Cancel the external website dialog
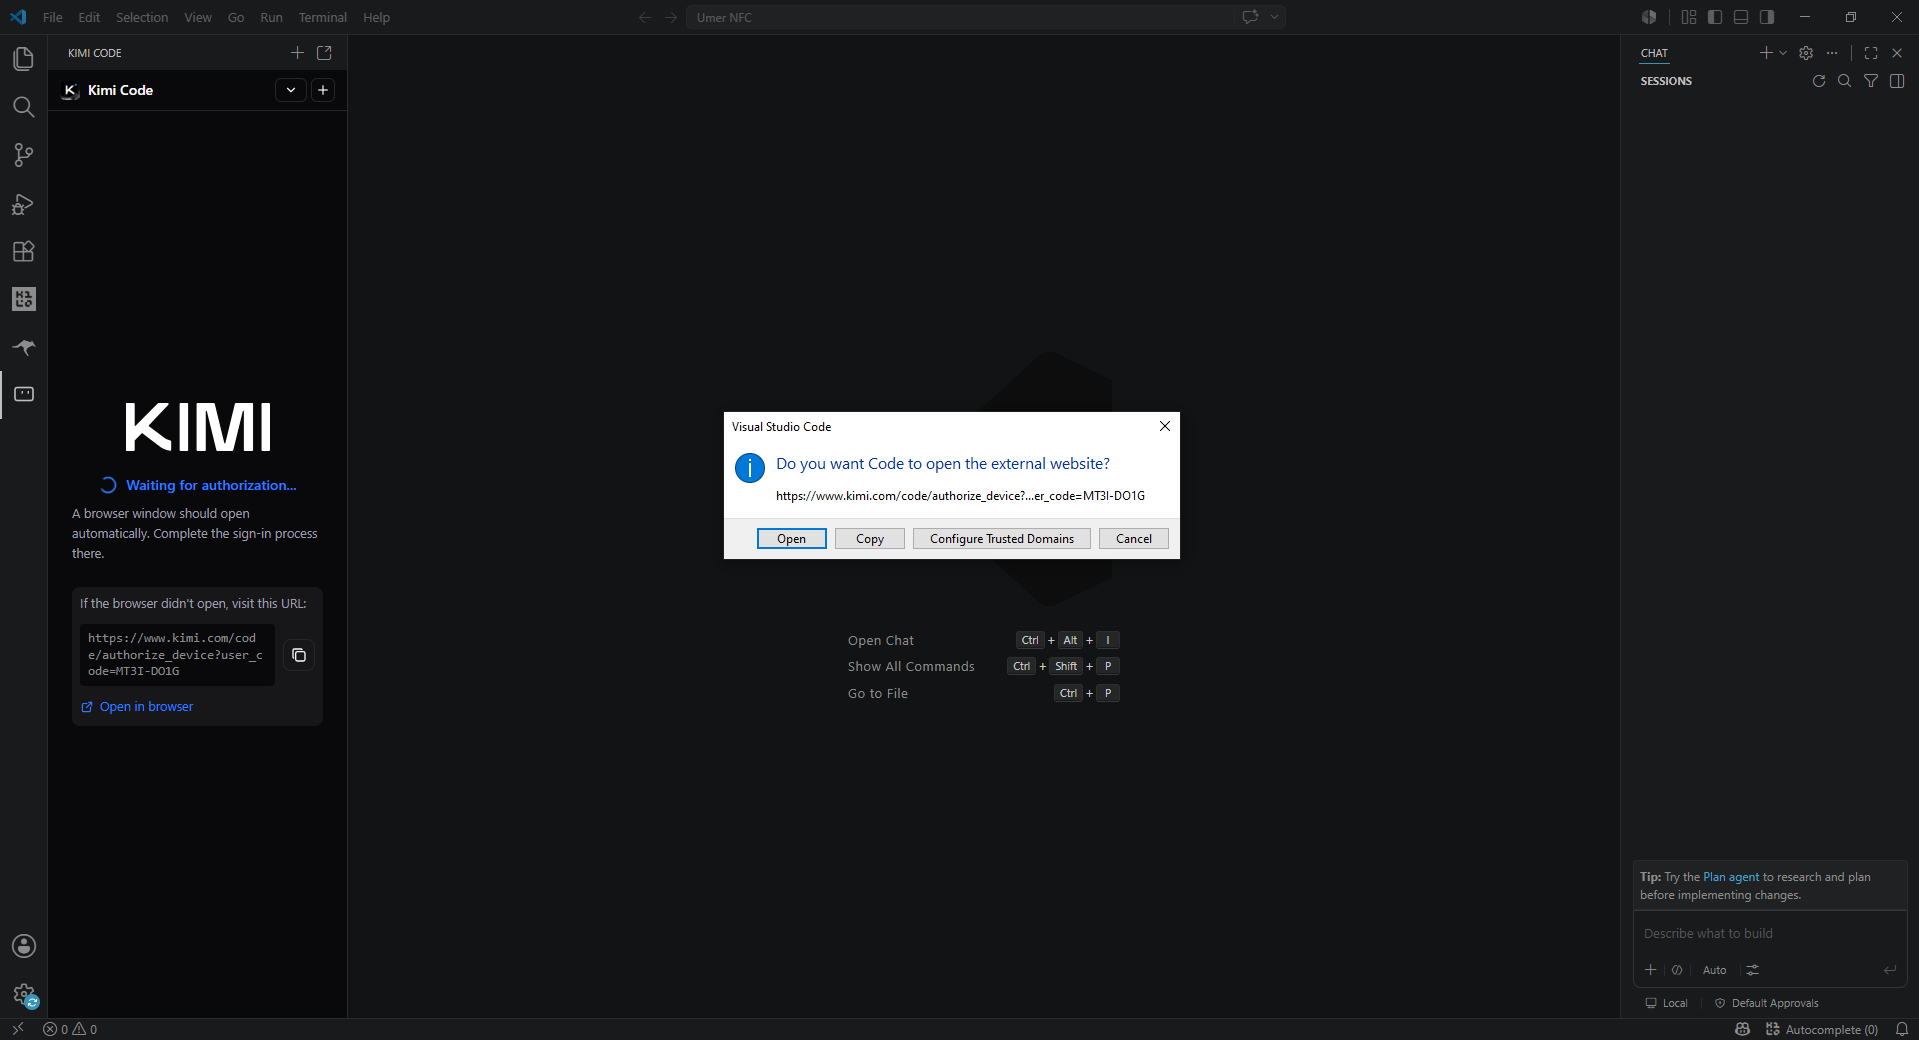This screenshot has height=1040, width=1919. click(1134, 539)
